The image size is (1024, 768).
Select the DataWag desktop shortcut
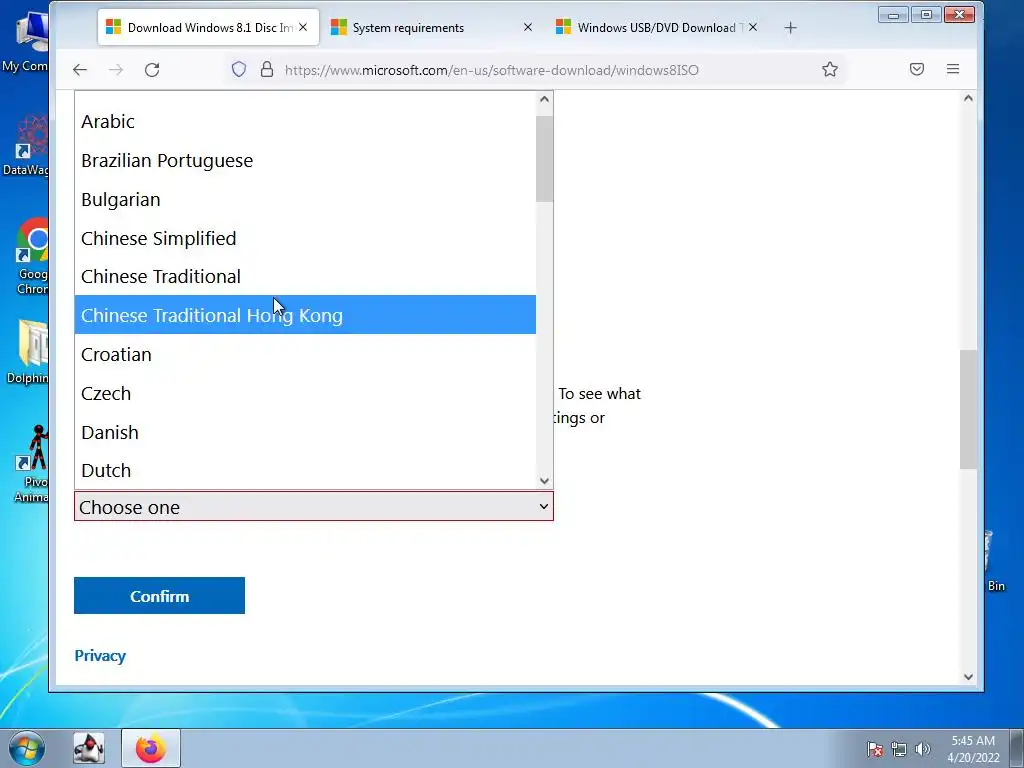coord(26,146)
